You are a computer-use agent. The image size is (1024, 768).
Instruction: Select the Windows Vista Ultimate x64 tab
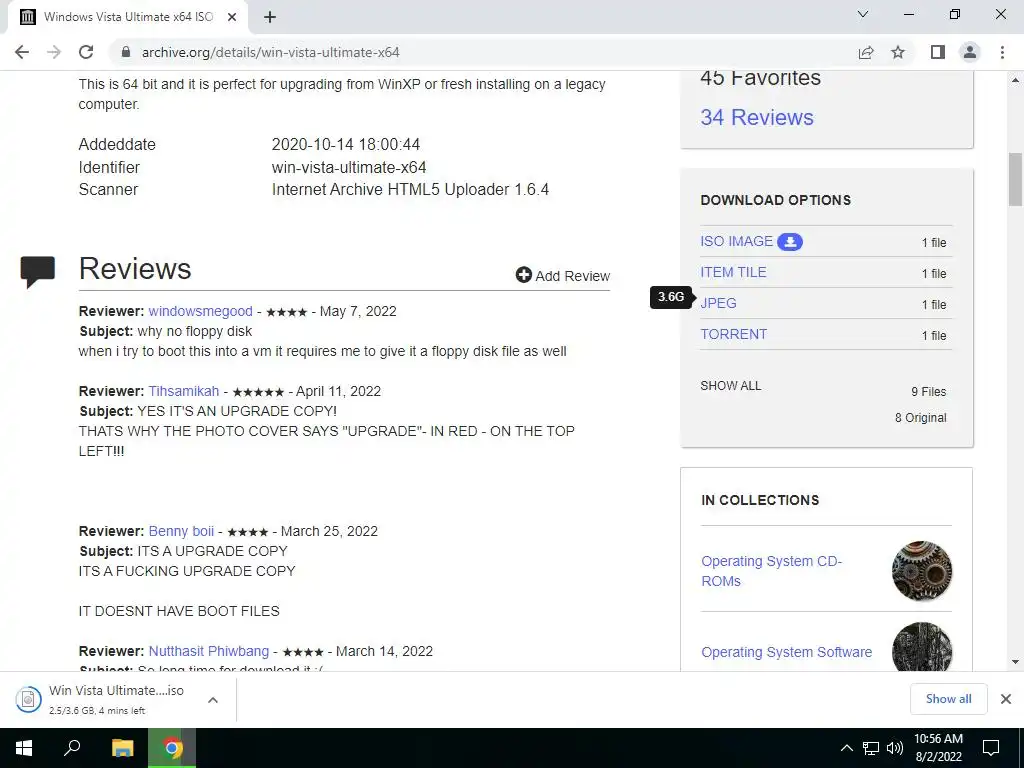(128, 17)
